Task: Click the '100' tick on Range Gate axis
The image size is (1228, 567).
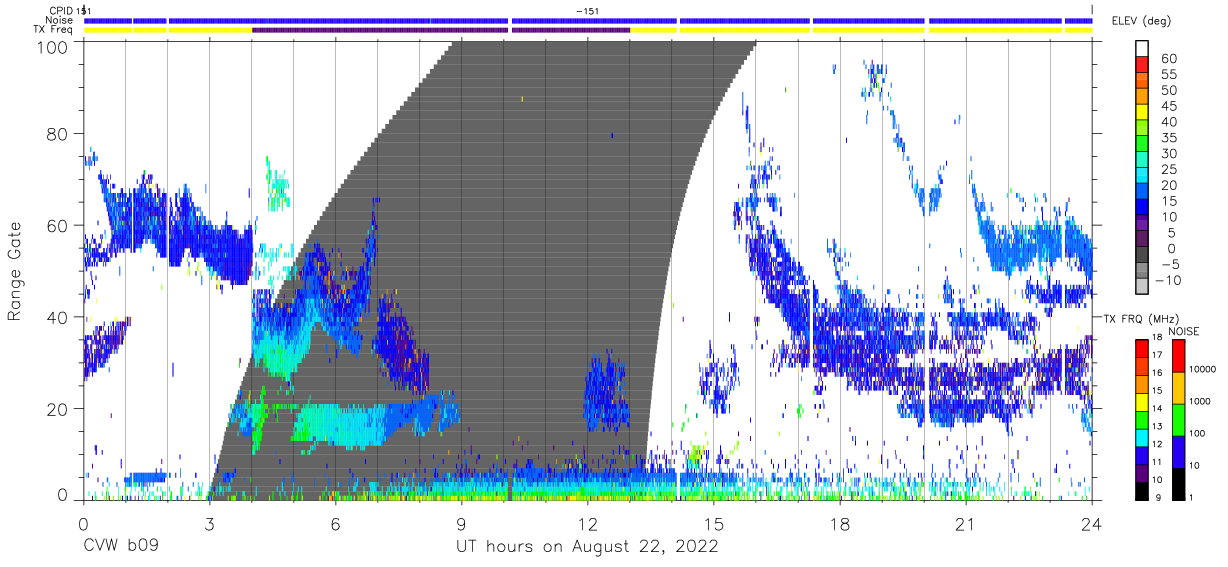Action: [54, 47]
